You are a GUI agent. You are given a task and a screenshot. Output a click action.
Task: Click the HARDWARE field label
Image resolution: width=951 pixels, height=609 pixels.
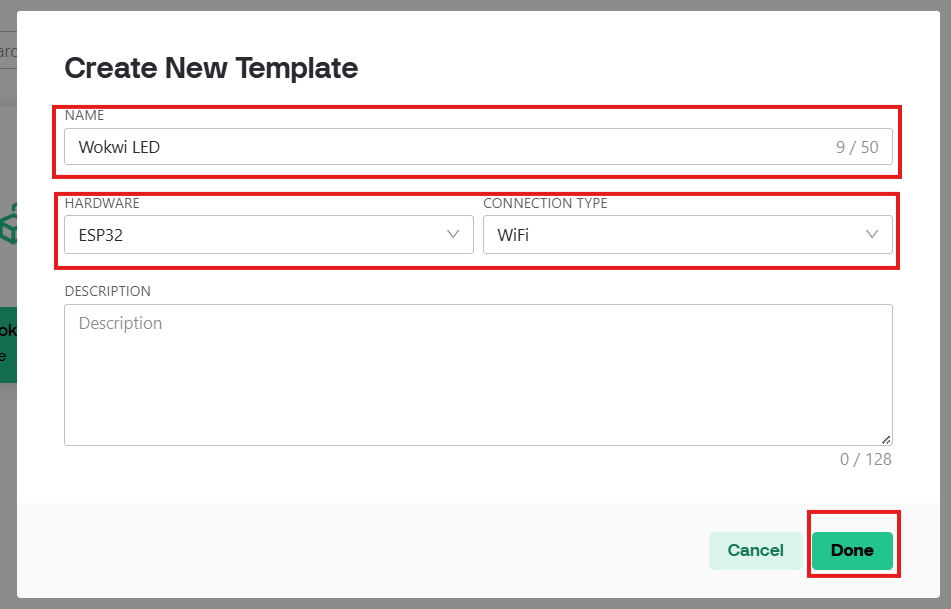click(102, 204)
